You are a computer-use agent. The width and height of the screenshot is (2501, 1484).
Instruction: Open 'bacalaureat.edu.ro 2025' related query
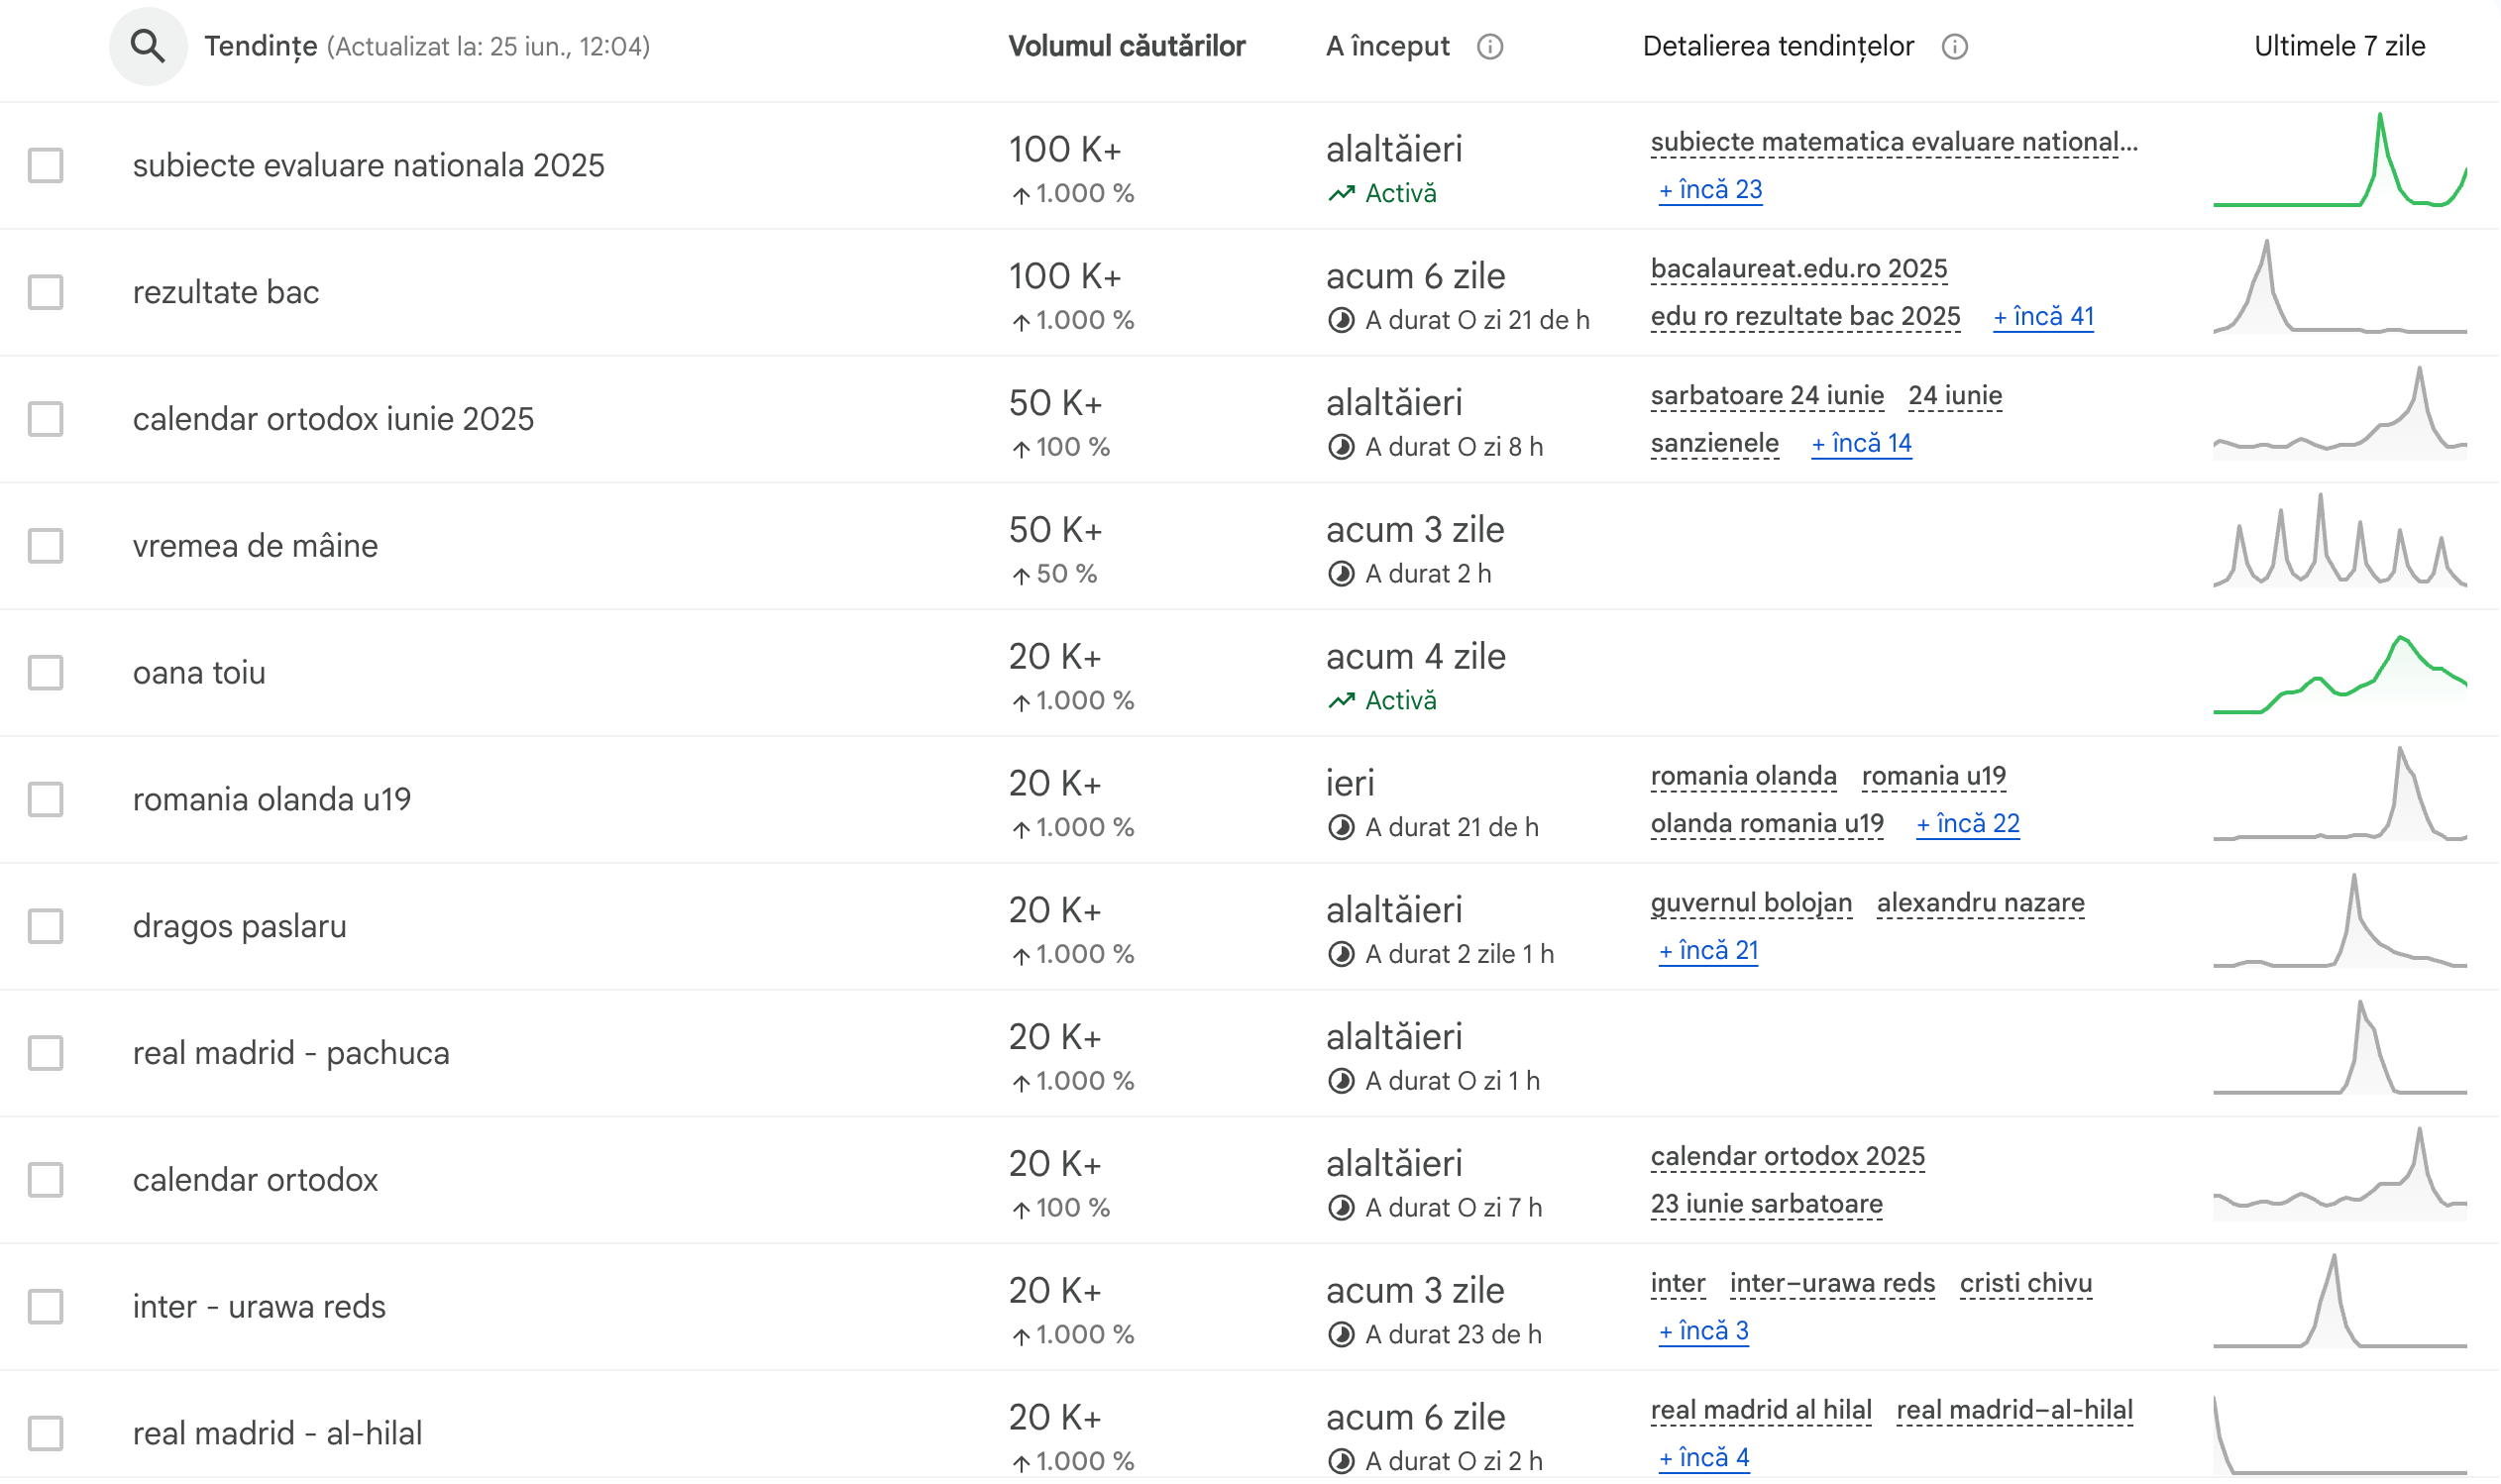[1798, 269]
